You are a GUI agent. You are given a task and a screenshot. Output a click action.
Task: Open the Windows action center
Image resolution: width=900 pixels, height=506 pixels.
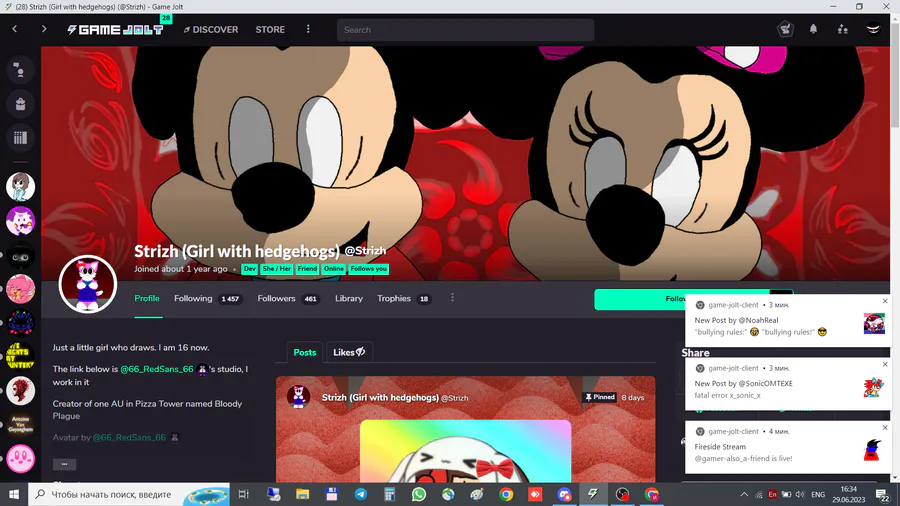click(x=883, y=494)
